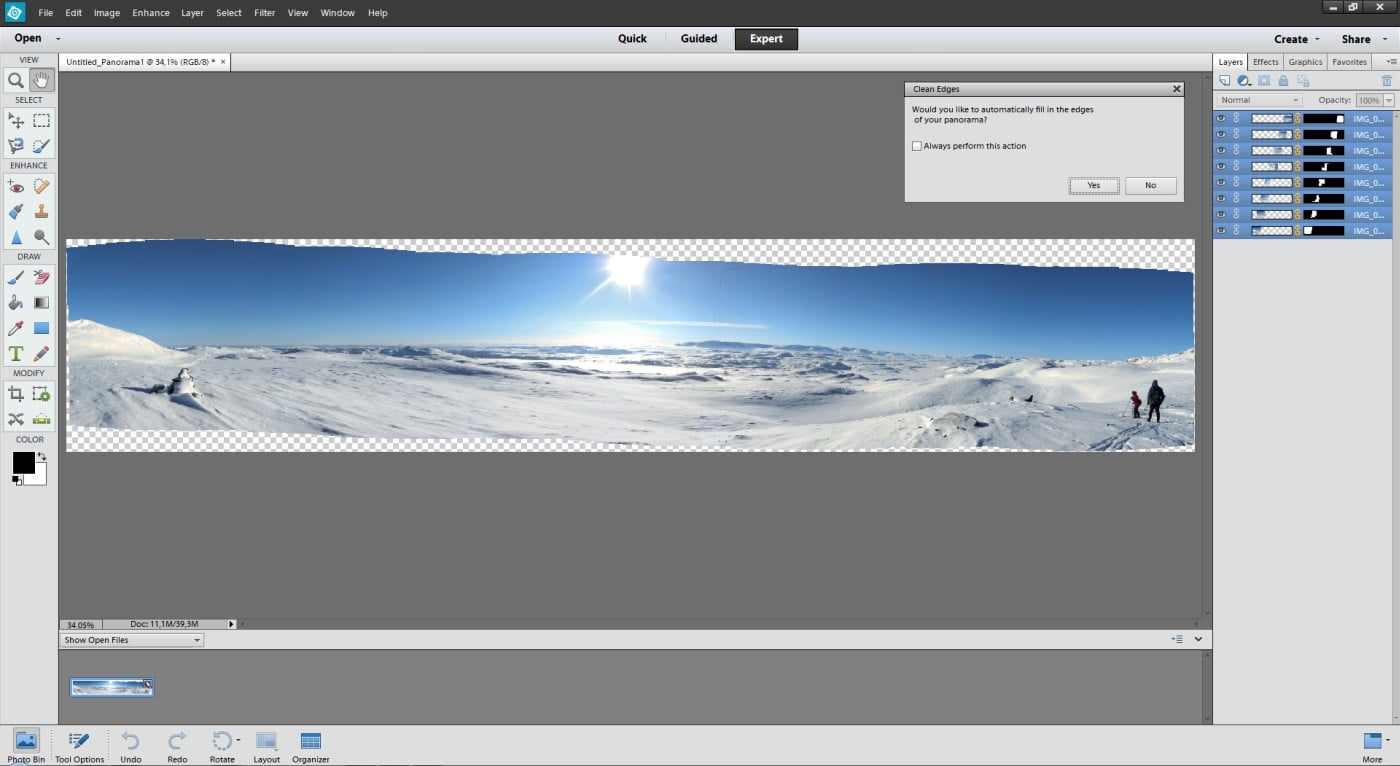Delete layer with the trash icon
The image size is (1400, 766).
[x=1386, y=81]
